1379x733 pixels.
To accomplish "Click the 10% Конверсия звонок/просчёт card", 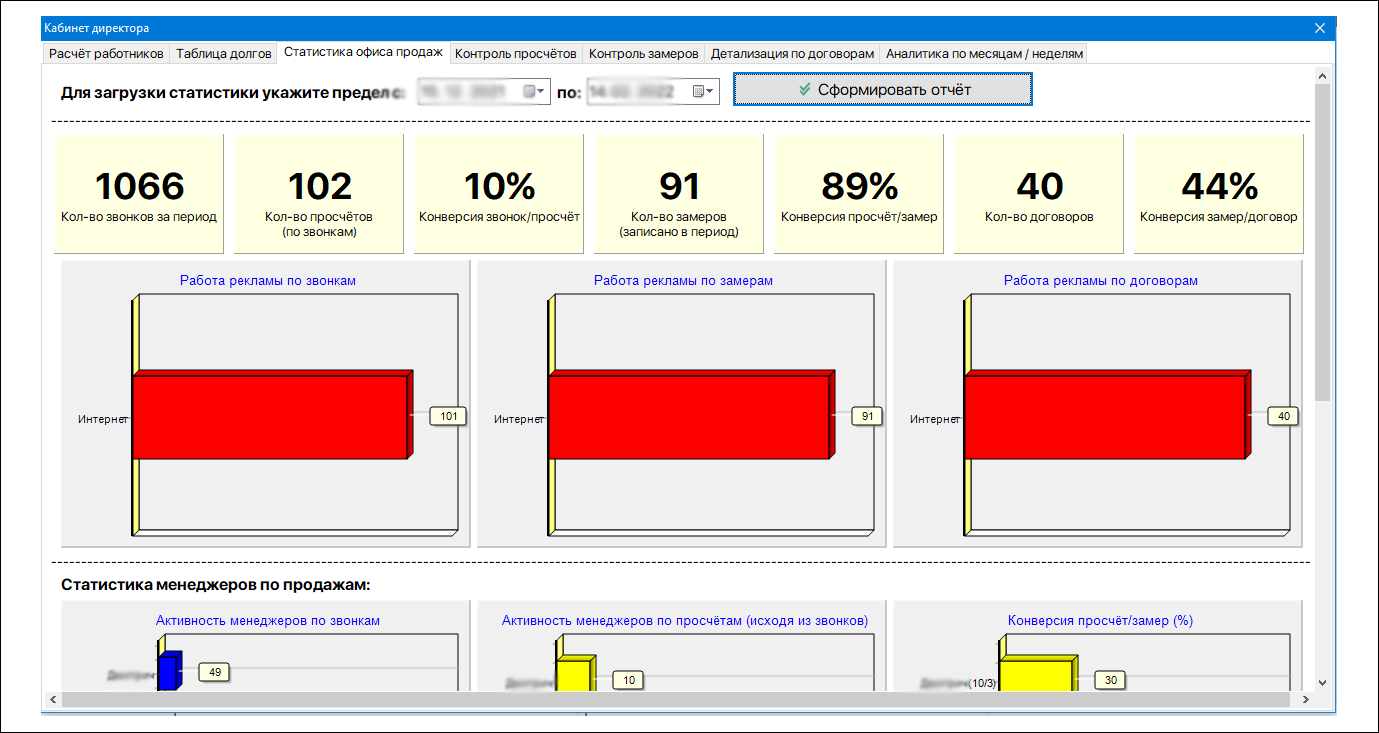I will coord(499,194).
